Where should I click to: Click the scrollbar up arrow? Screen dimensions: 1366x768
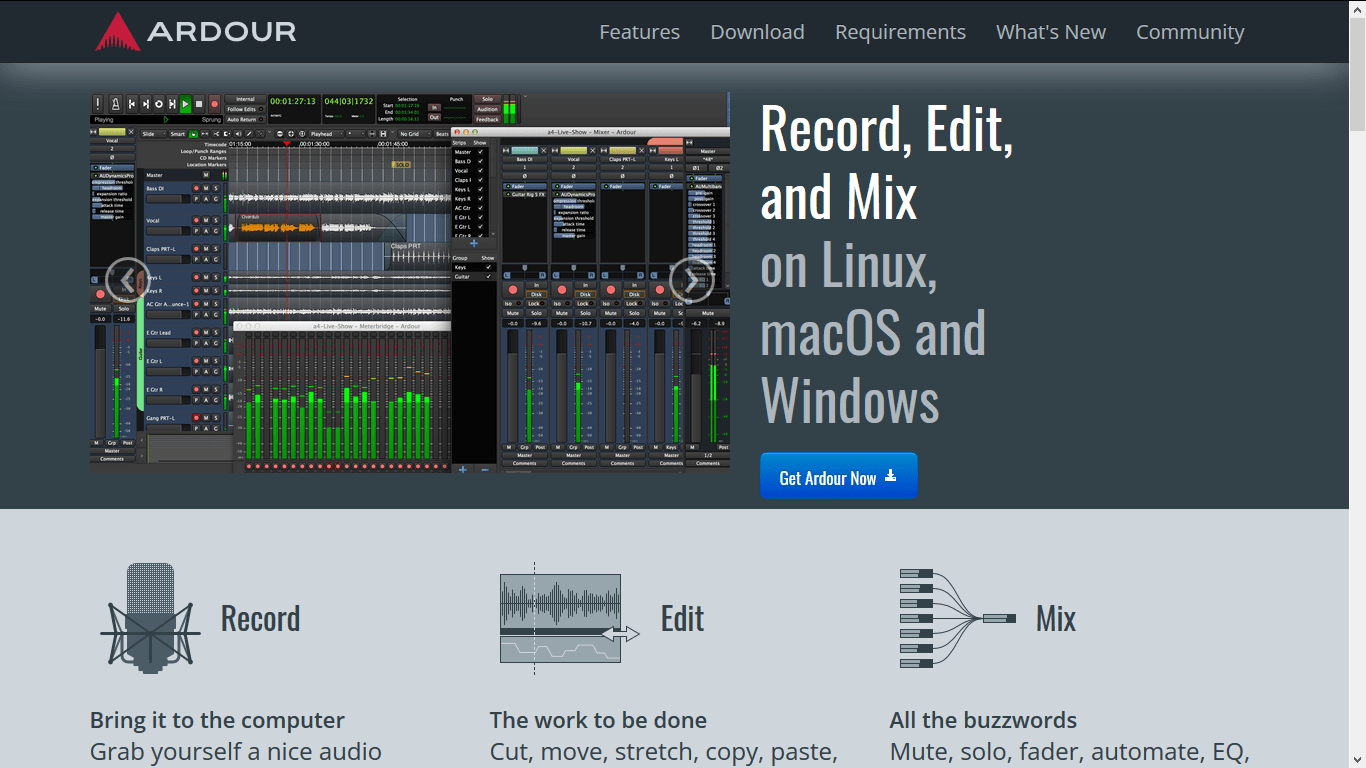[x=1357, y=8]
